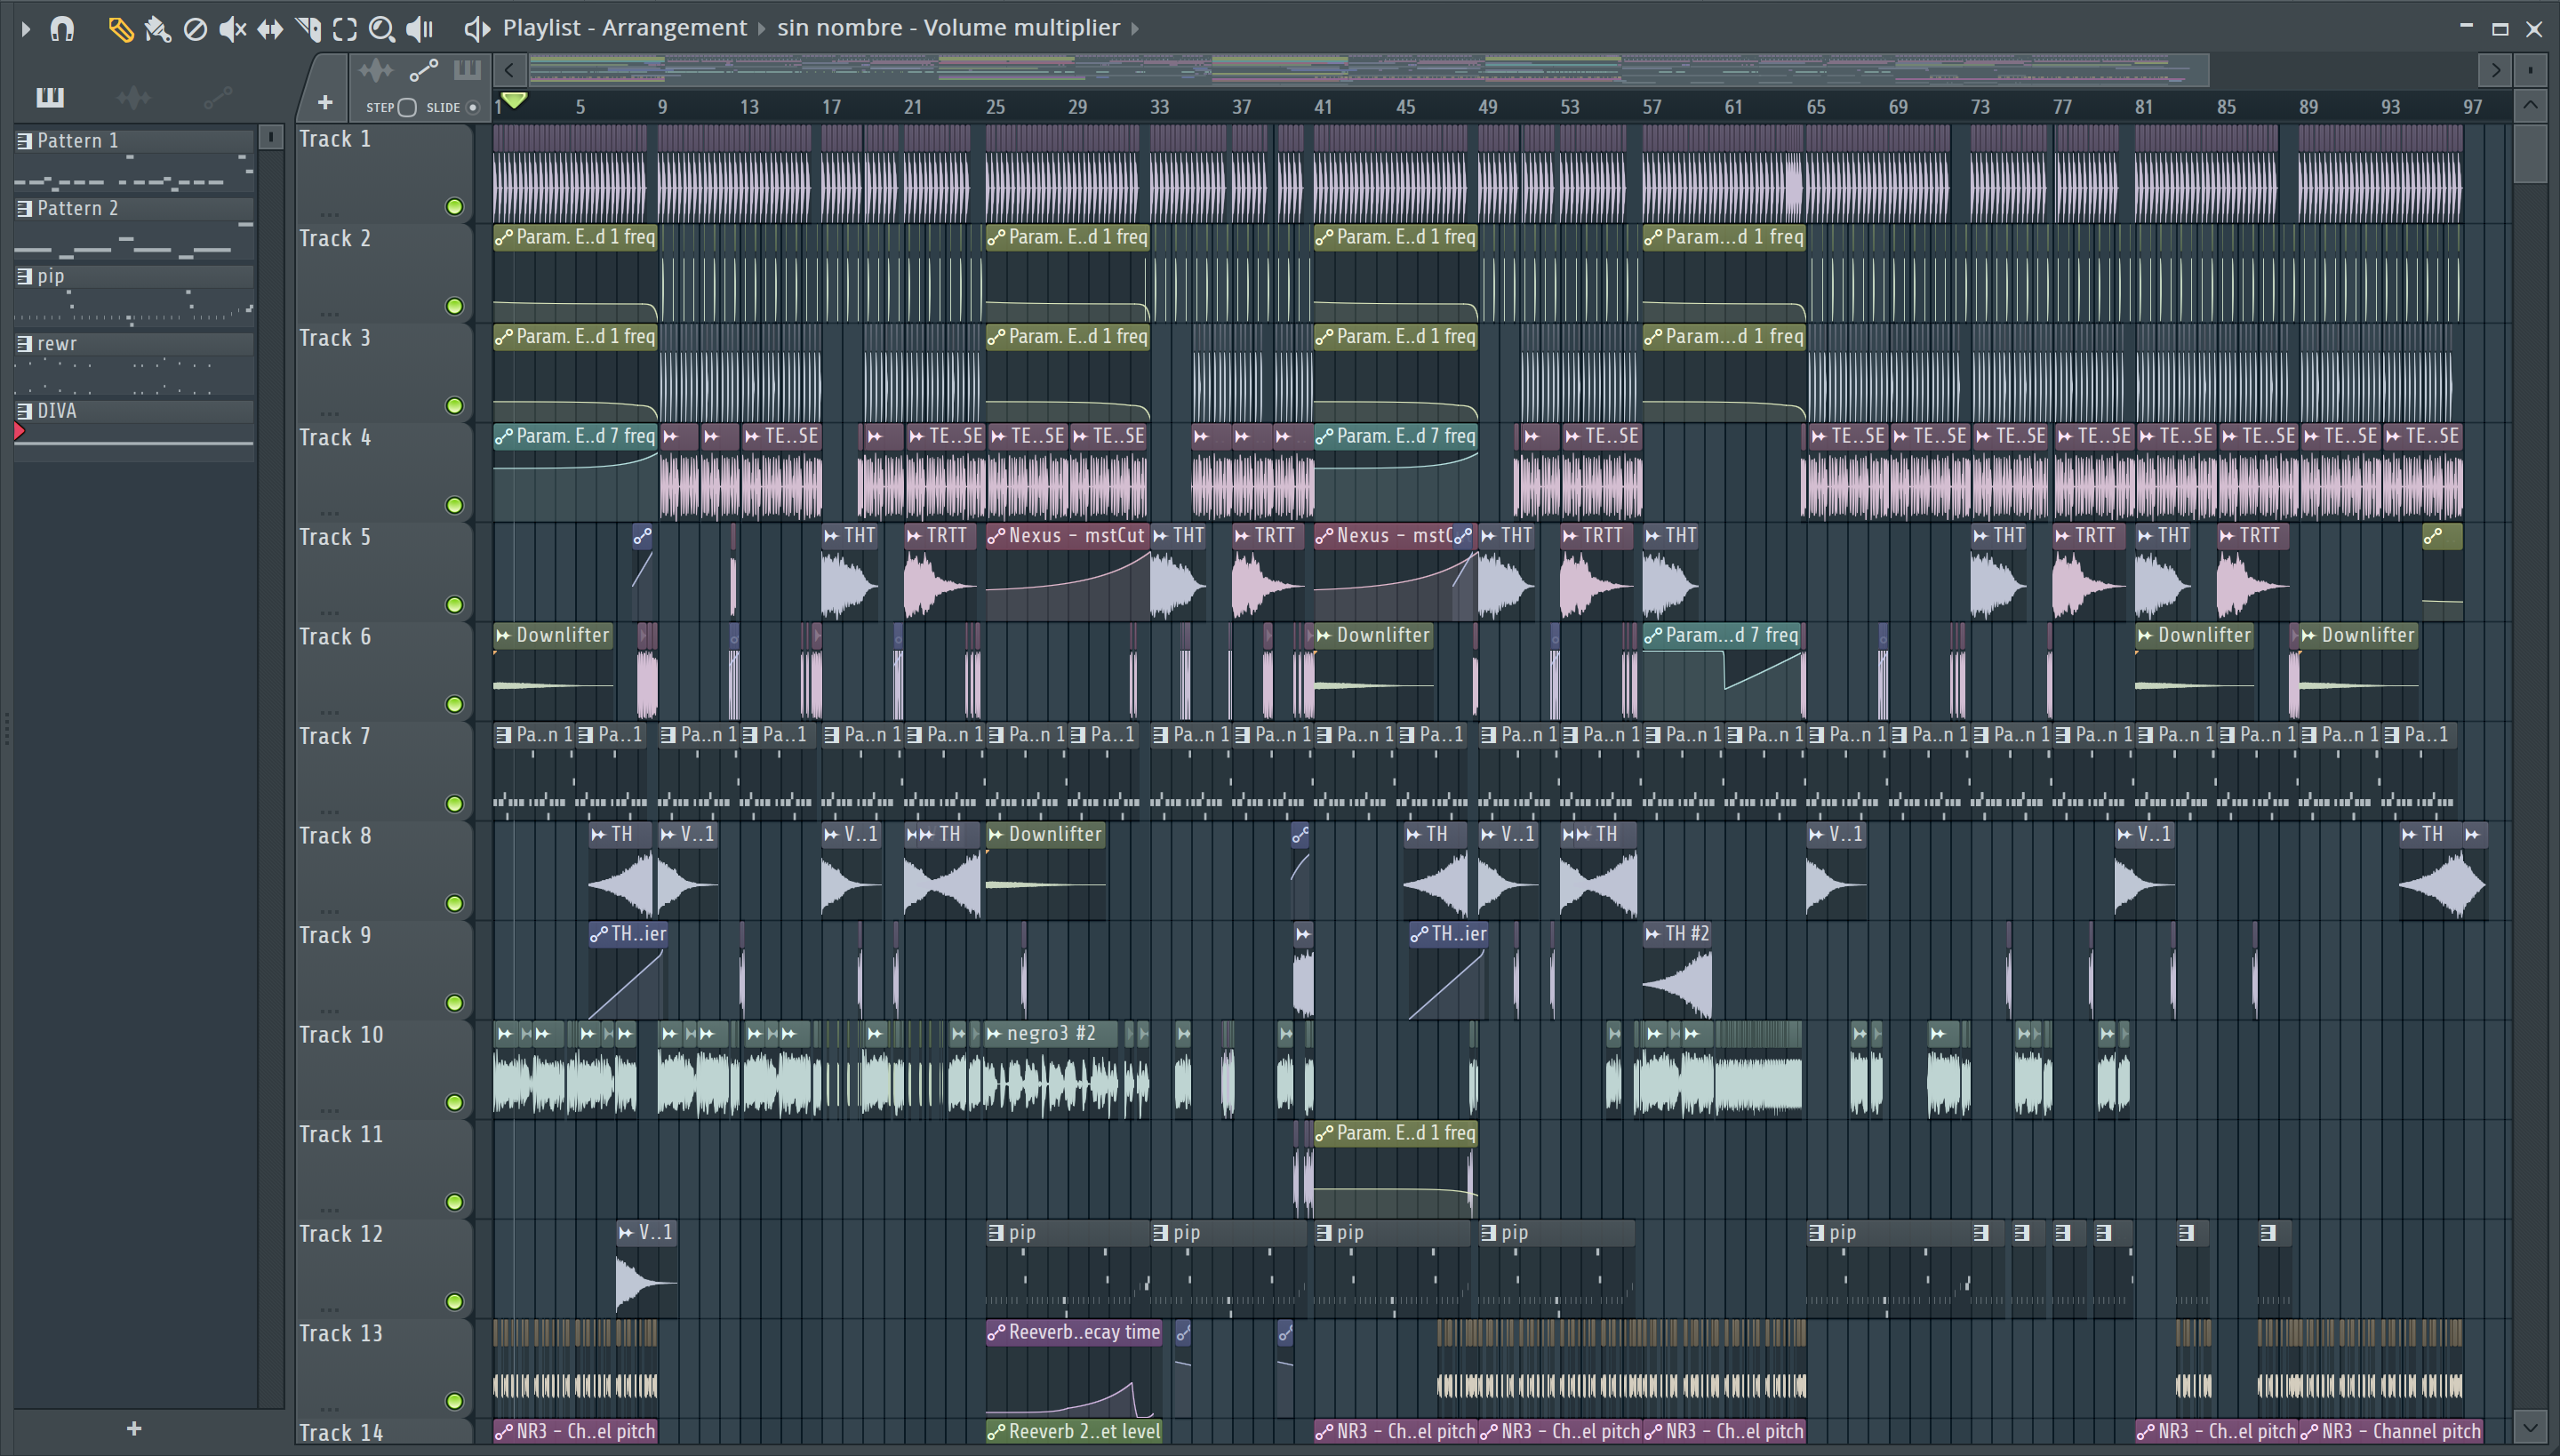Pick the Zoom magnifier tool

coord(381,29)
